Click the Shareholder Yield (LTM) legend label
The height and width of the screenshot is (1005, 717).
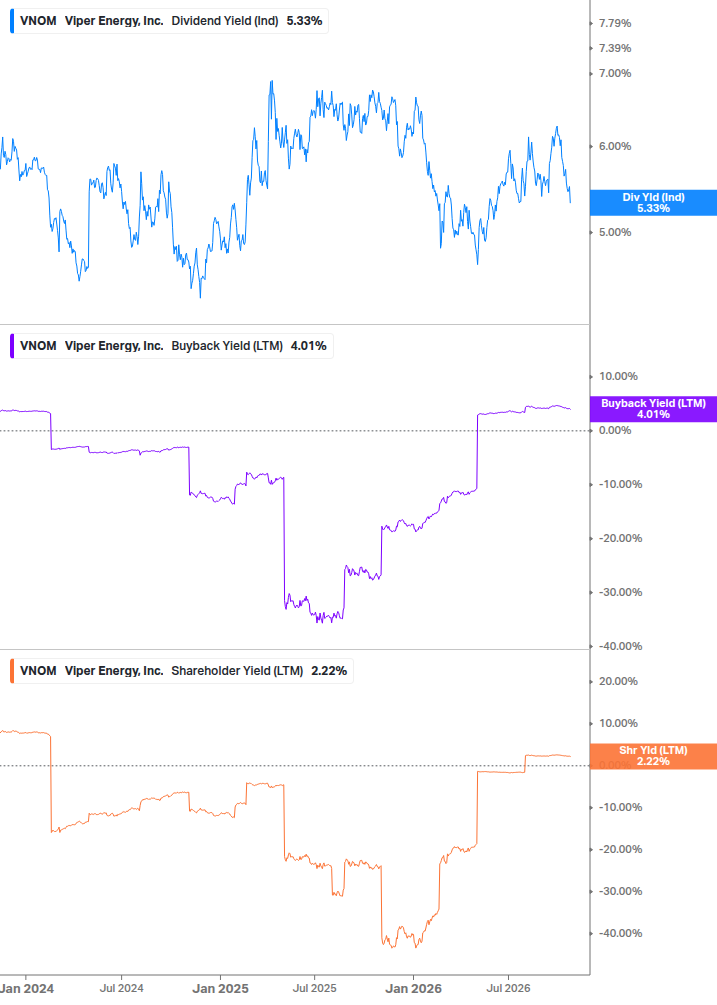(237, 671)
